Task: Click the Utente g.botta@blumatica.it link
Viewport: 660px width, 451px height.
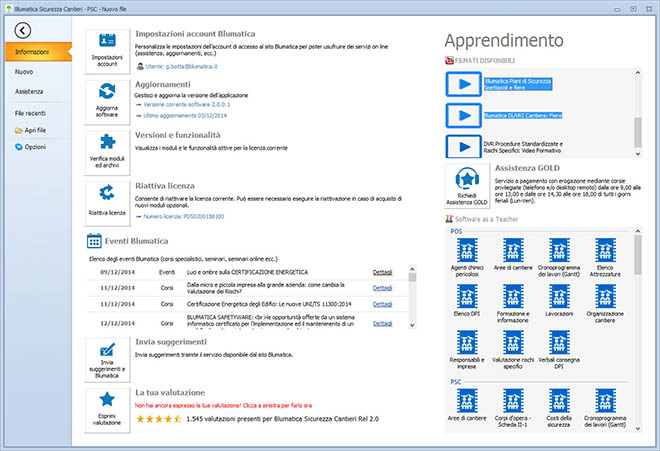Action: point(177,67)
